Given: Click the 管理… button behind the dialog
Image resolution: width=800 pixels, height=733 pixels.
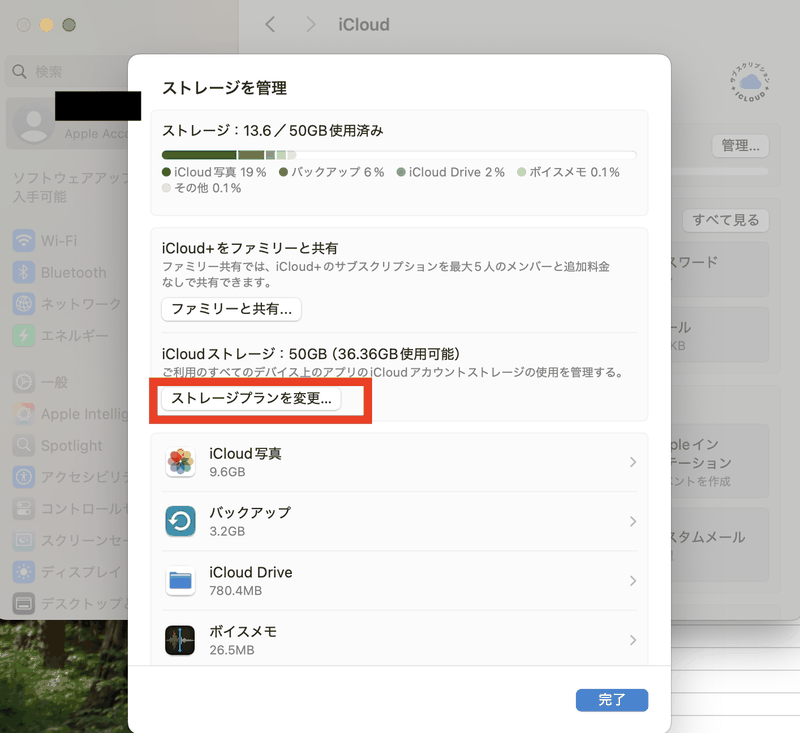Looking at the screenshot, I should point(740,146).
